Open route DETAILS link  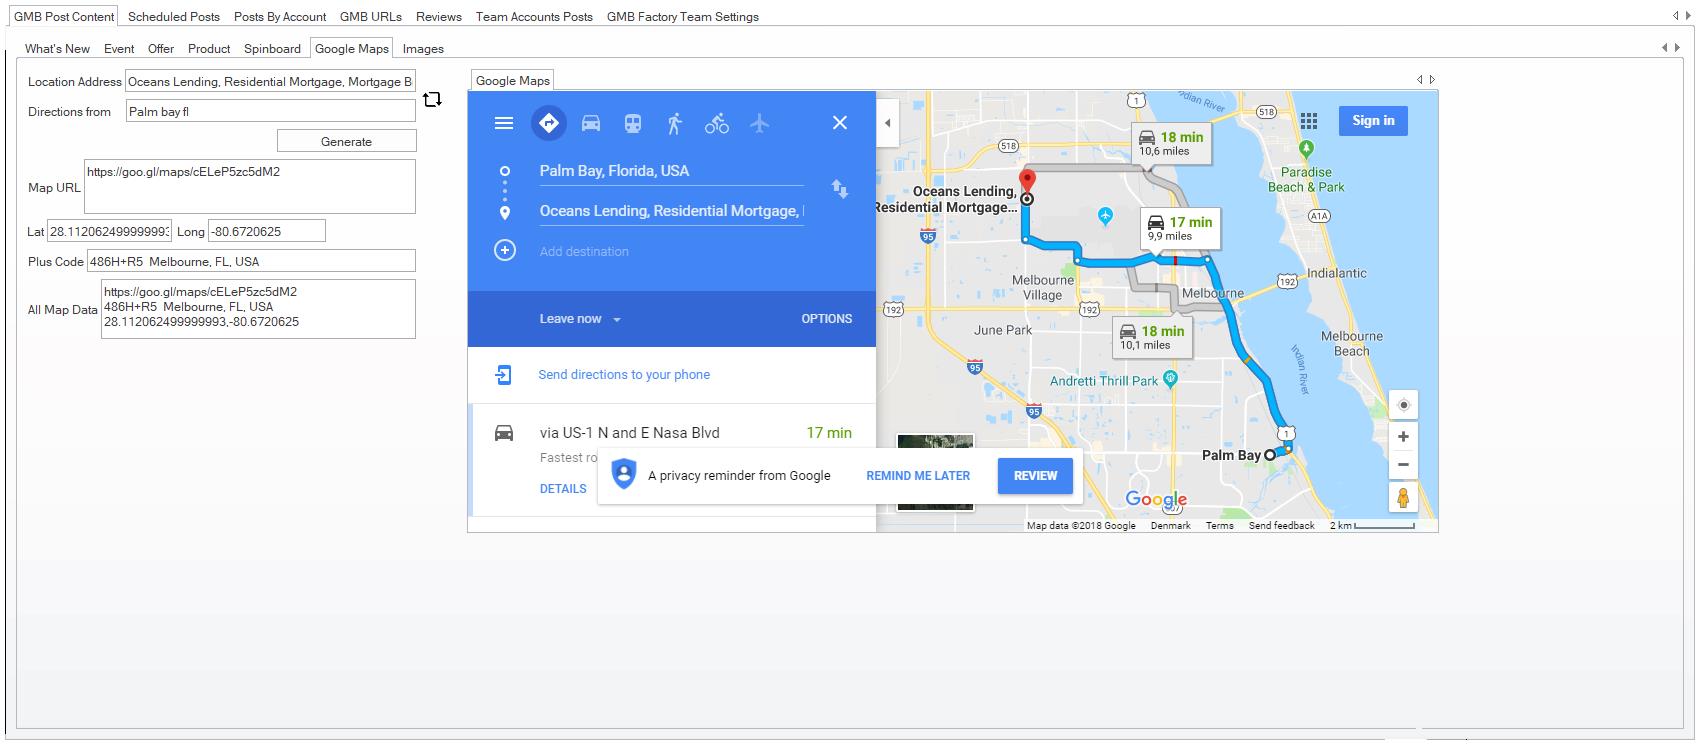click(563, 488)
